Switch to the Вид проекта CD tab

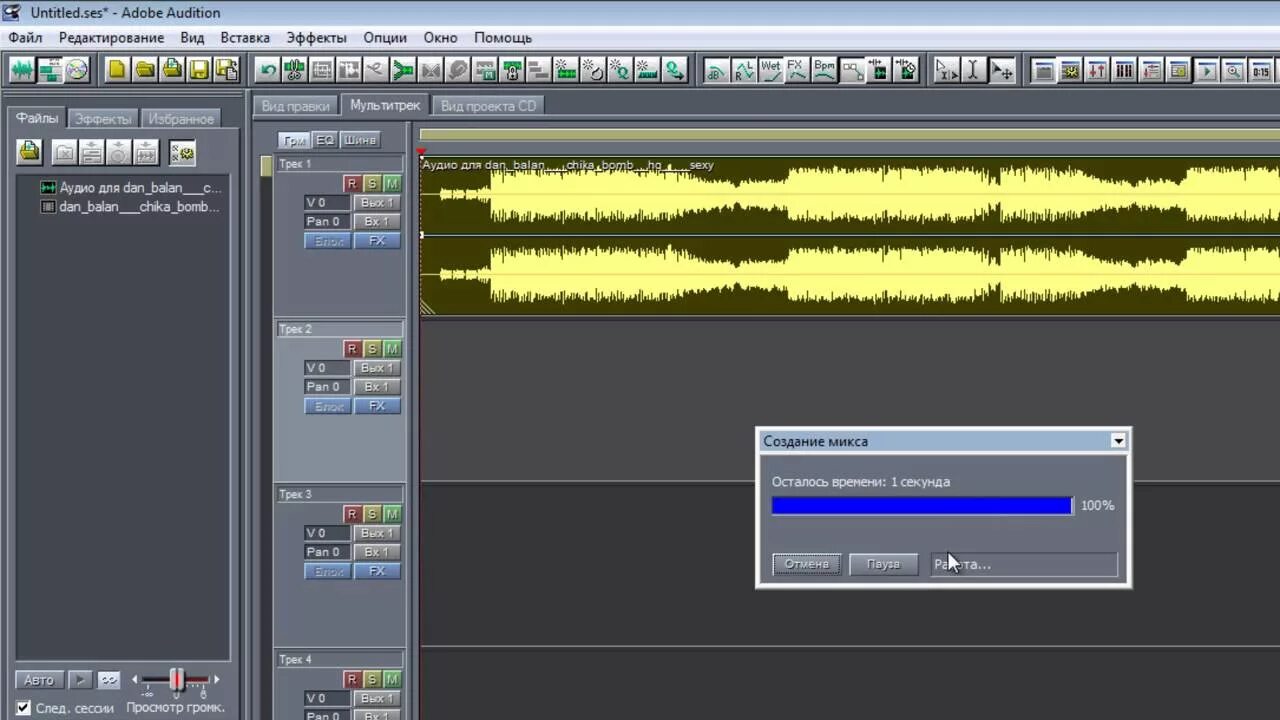point(488,105)
